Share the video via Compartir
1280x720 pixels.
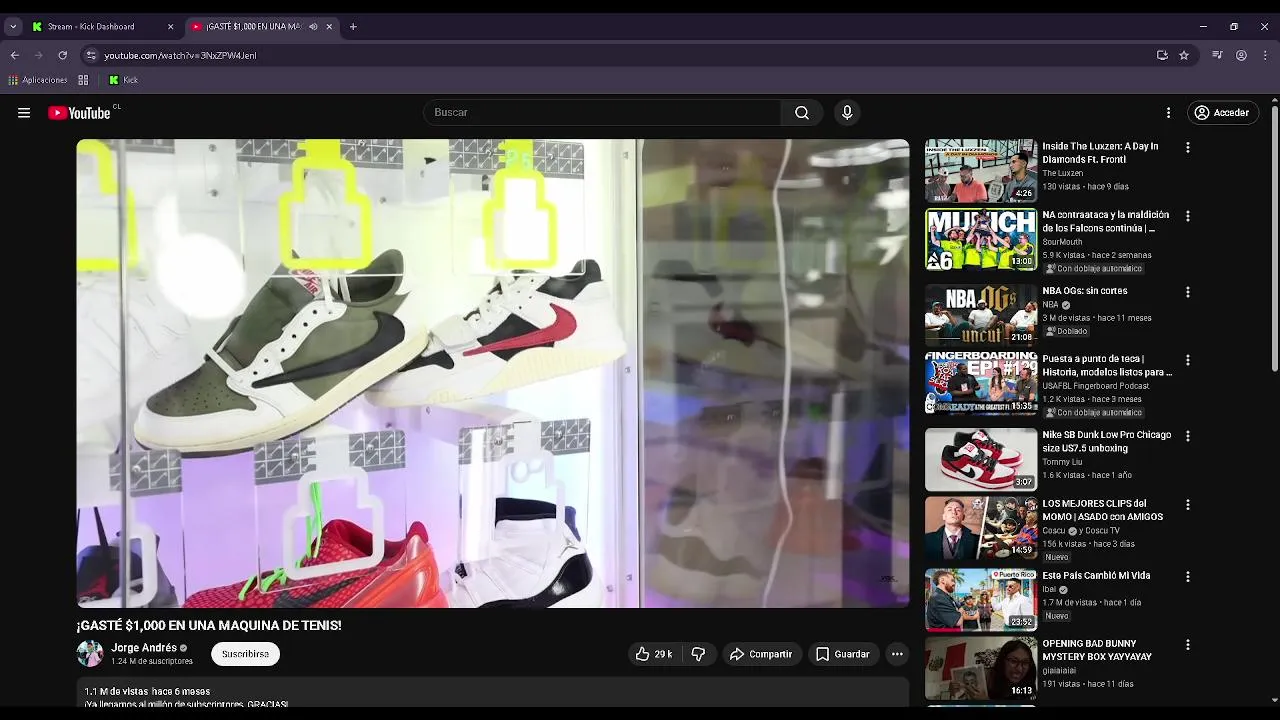761,654
